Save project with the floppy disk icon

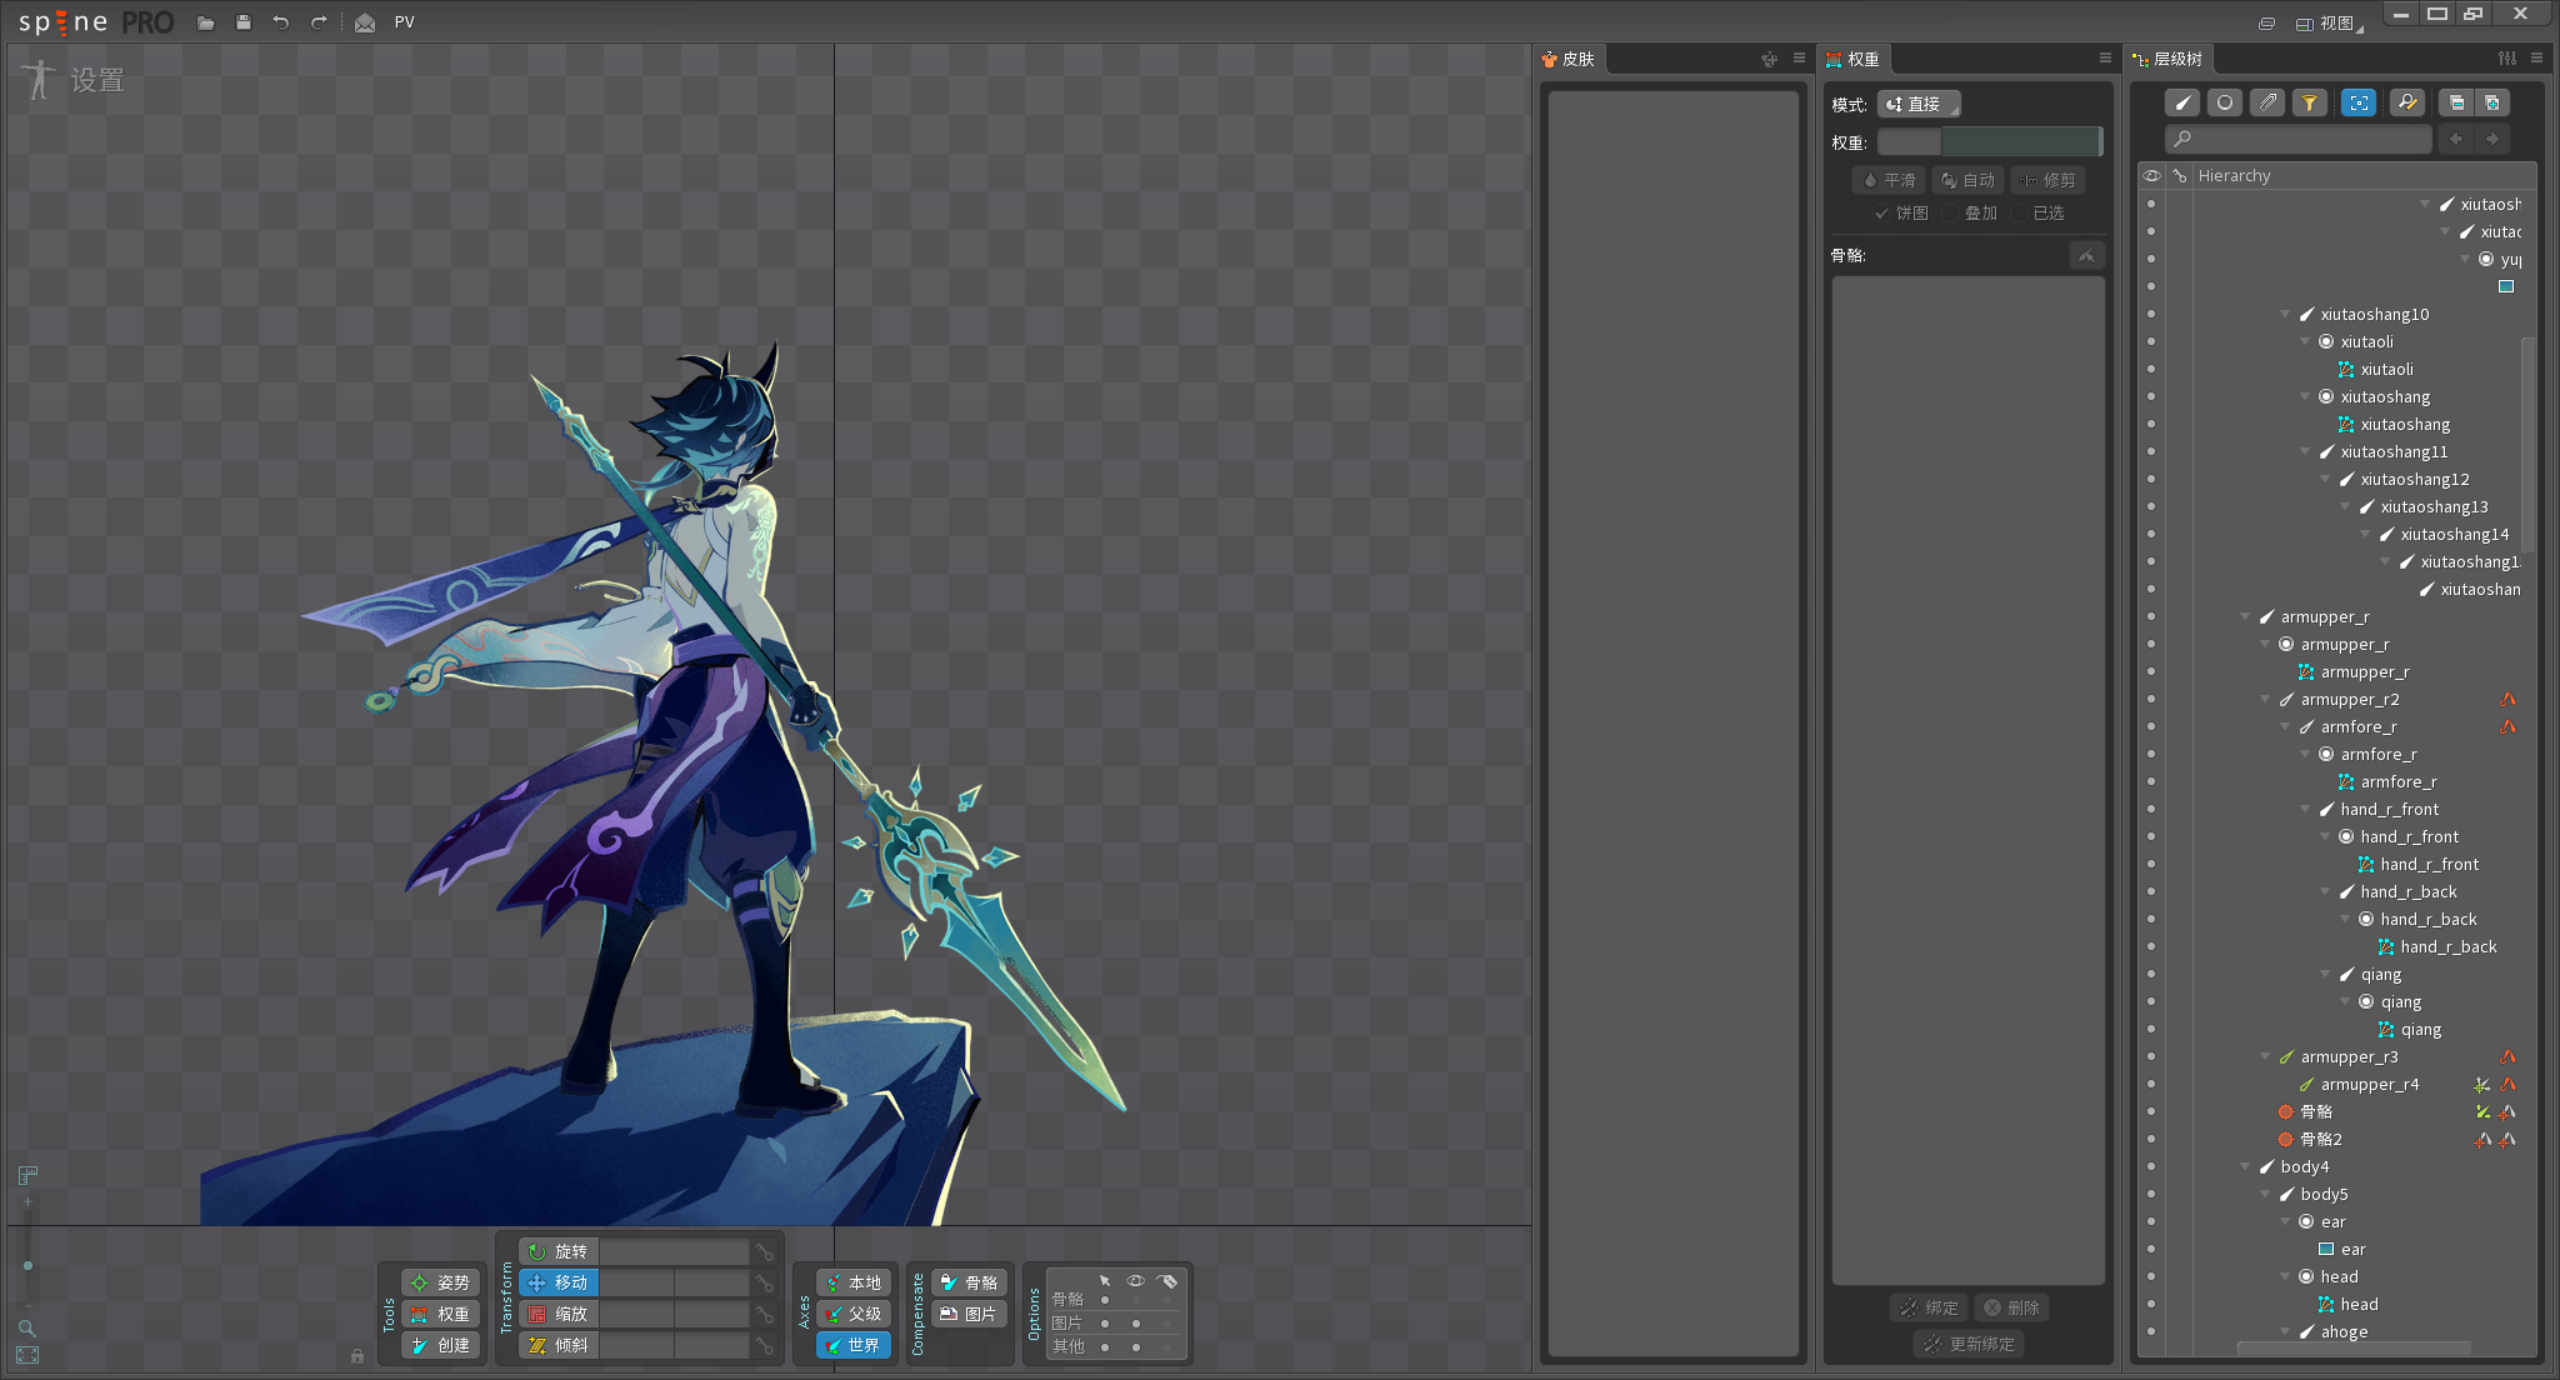click(x=243, y=22)
